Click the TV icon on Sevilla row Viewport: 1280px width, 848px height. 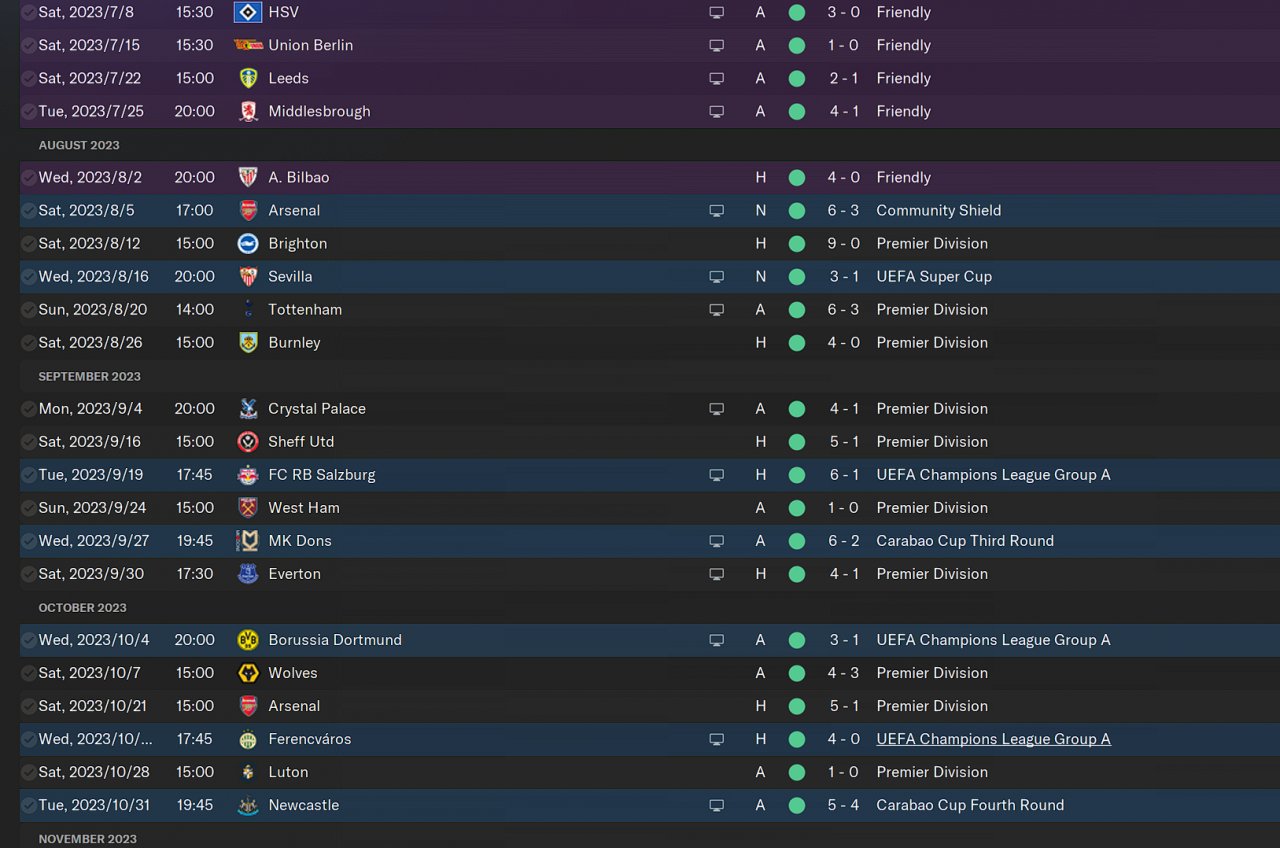click(x=716, y=276)
